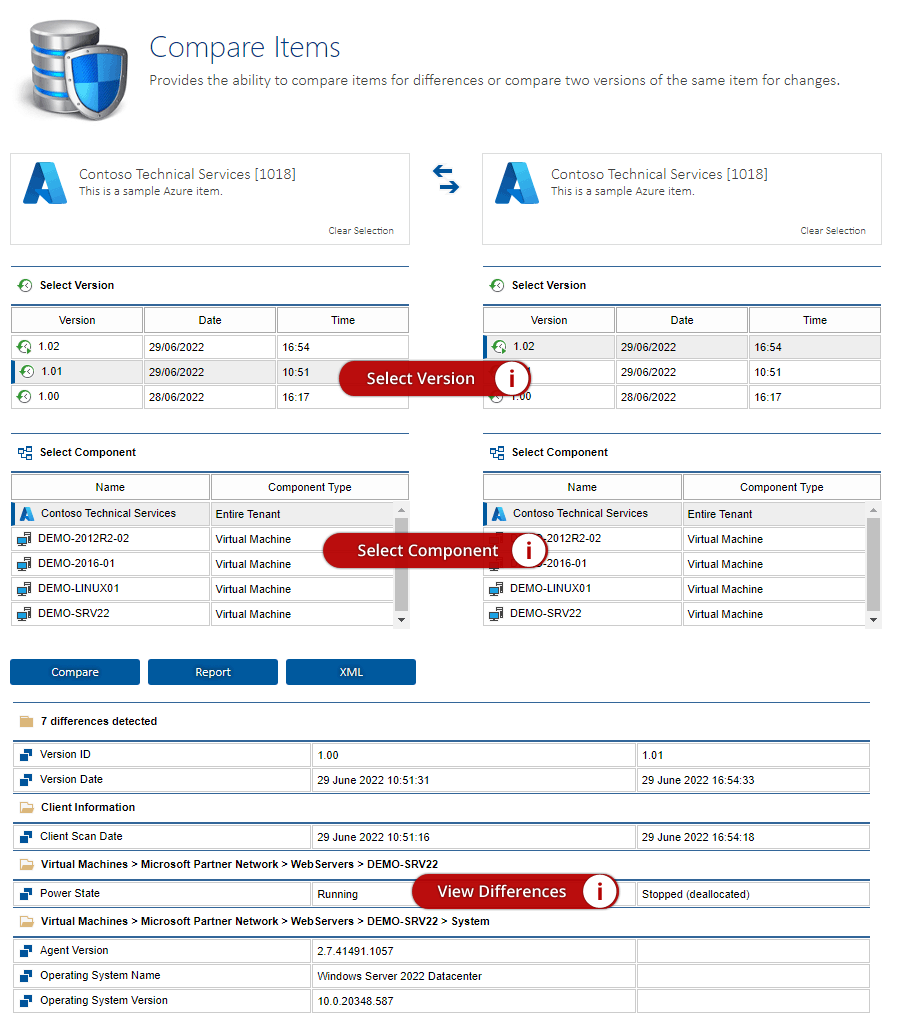This screenshot has width=899, height=1029.
Task: Click DEMO-SRV22 VM icon in right list
Action: tap(496, 614)
